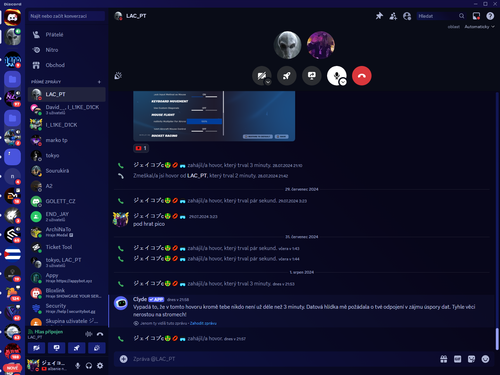Click the plus attach button in message bar
The width and height of the screenshot is (500, 375).
pos(124,359)
